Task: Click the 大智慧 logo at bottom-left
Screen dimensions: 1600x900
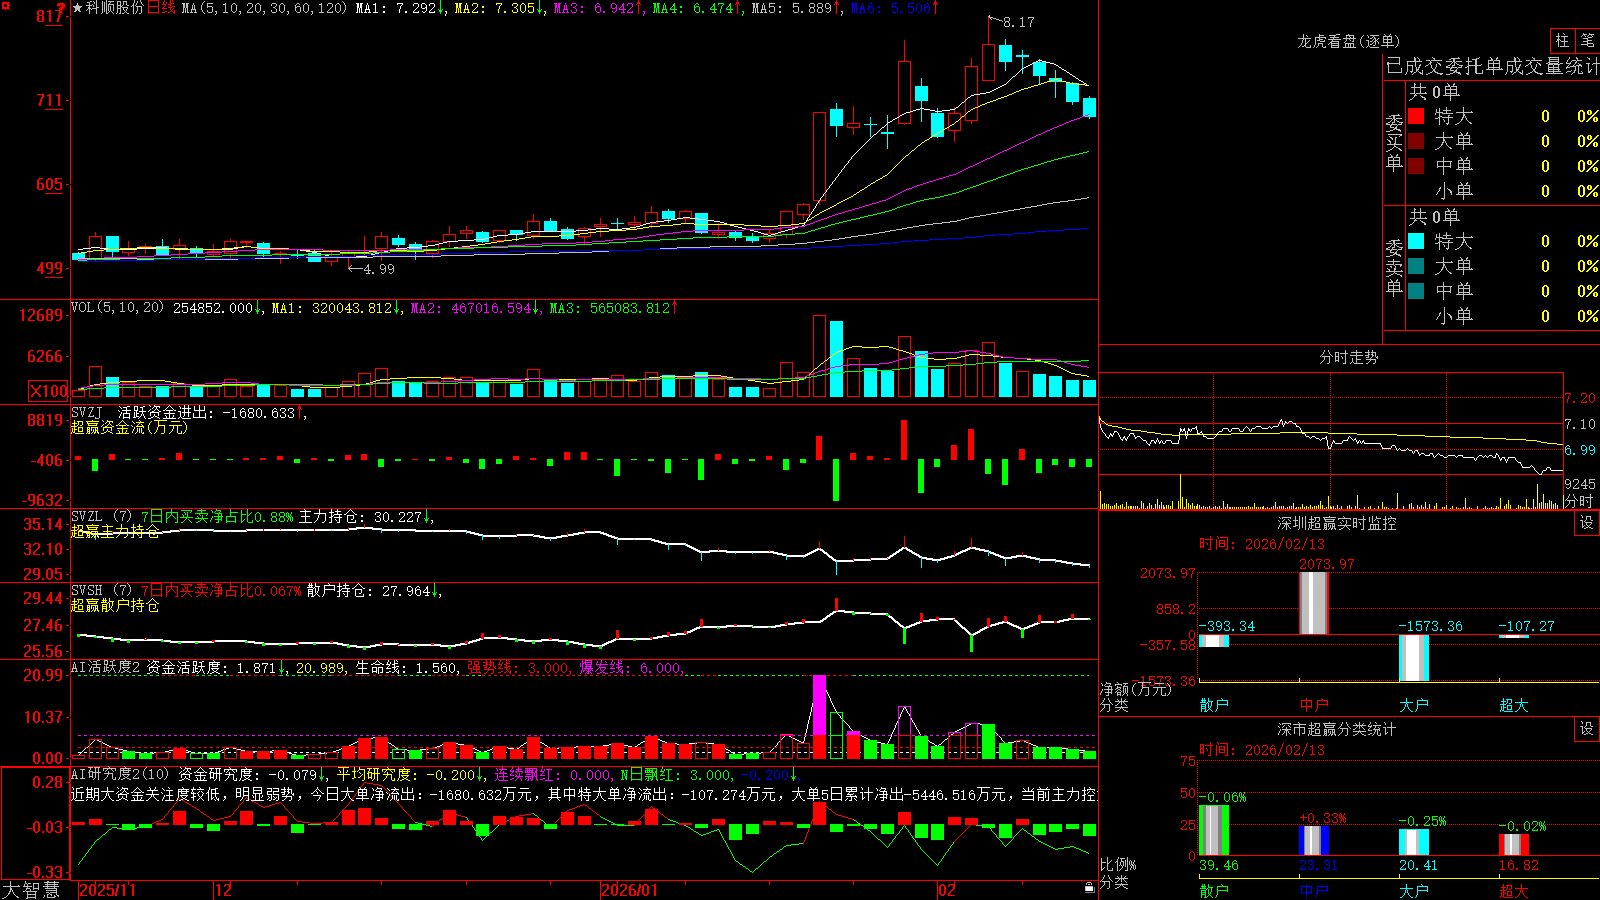Action: click(31, 890)
